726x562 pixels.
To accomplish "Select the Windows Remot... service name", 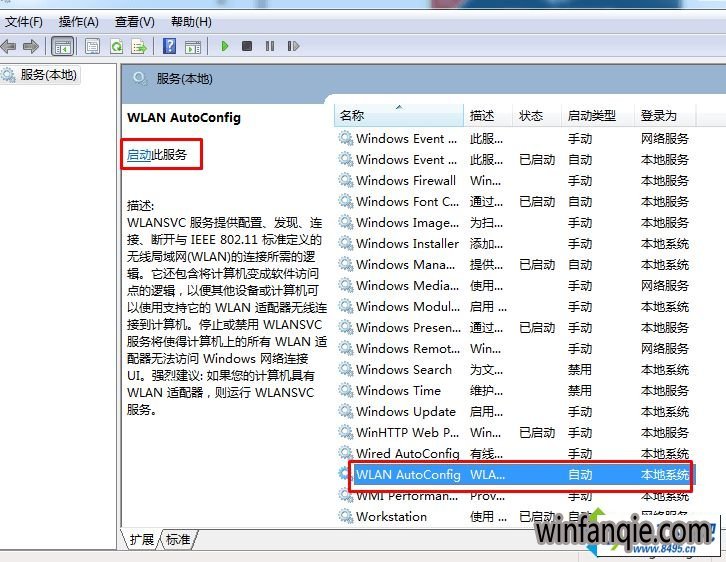I will (408, 349).
